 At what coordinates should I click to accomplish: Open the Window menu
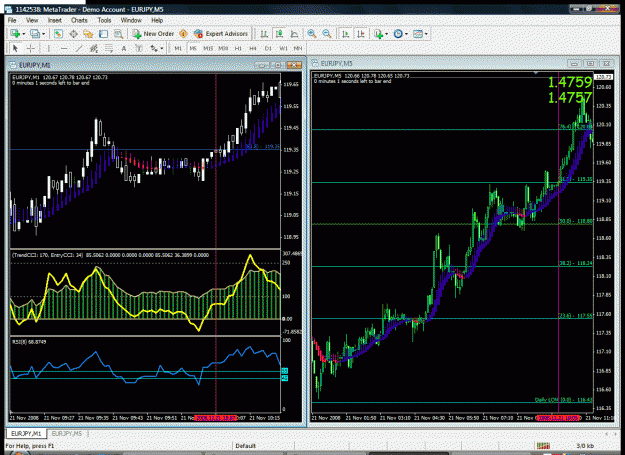pyautogui.click(x=131, y=20)
